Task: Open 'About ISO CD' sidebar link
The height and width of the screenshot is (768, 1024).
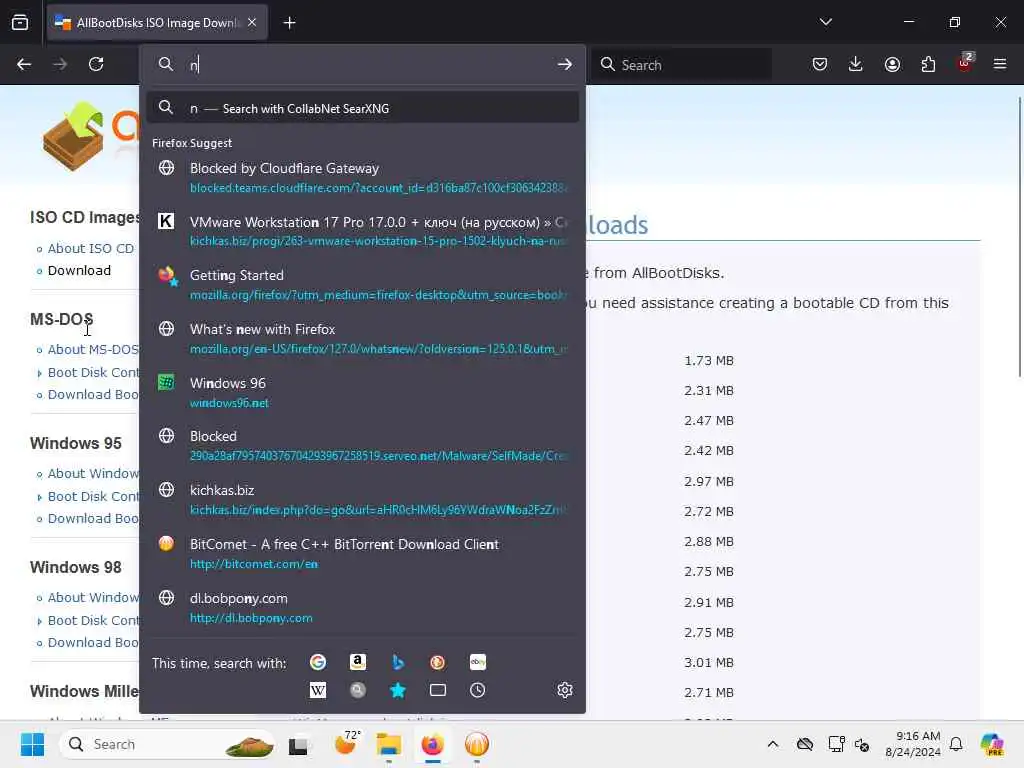Action: tap(91, 248)
